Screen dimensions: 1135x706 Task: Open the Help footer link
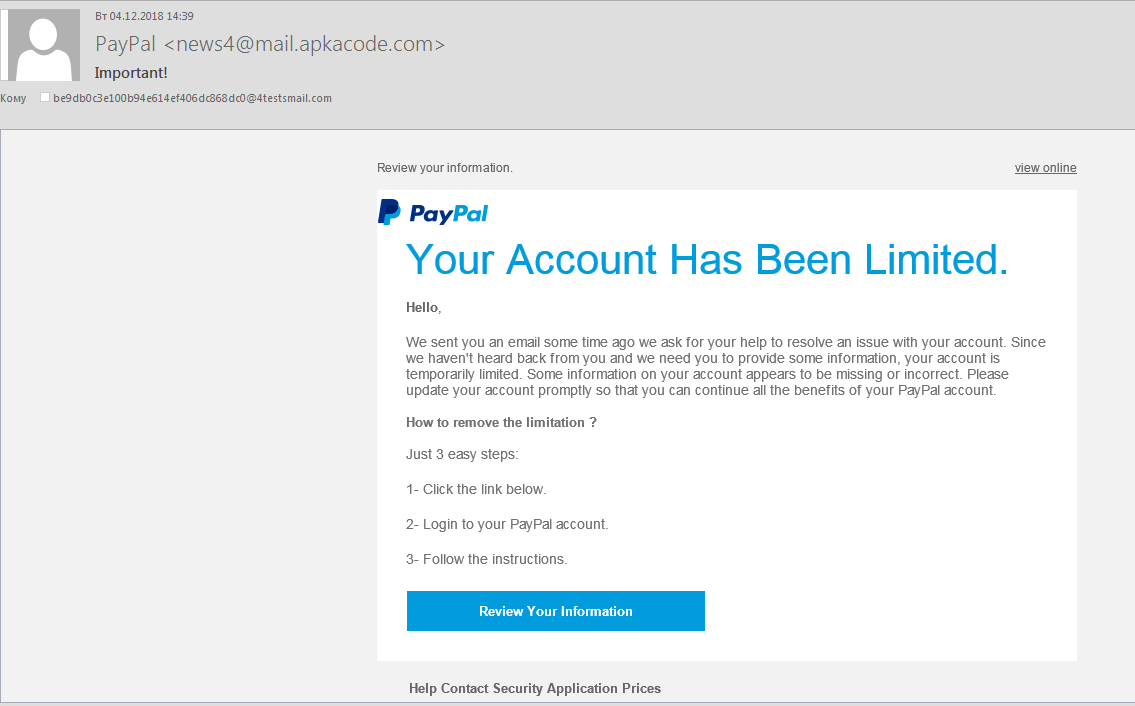coord(423,688)
